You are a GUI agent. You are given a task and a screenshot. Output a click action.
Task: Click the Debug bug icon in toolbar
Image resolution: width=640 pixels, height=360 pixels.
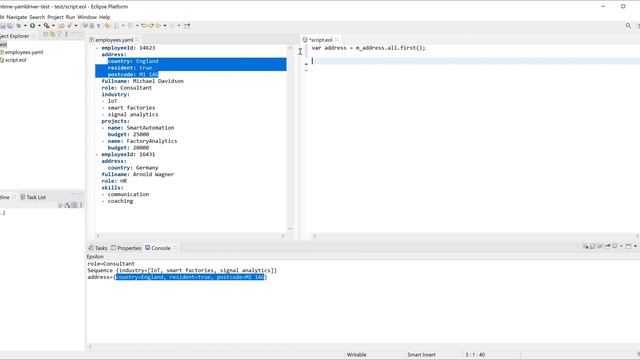click(18, 26)
